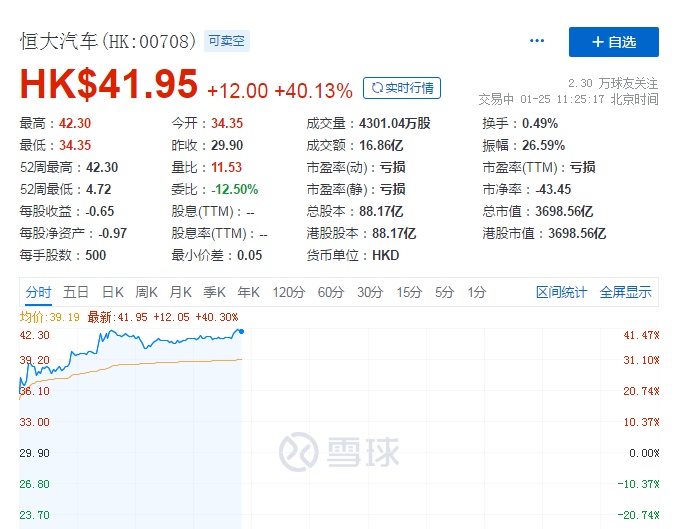Switch to the 日K chart tab
This screenshot has height=529, width=684.
(x=113, y=292)
